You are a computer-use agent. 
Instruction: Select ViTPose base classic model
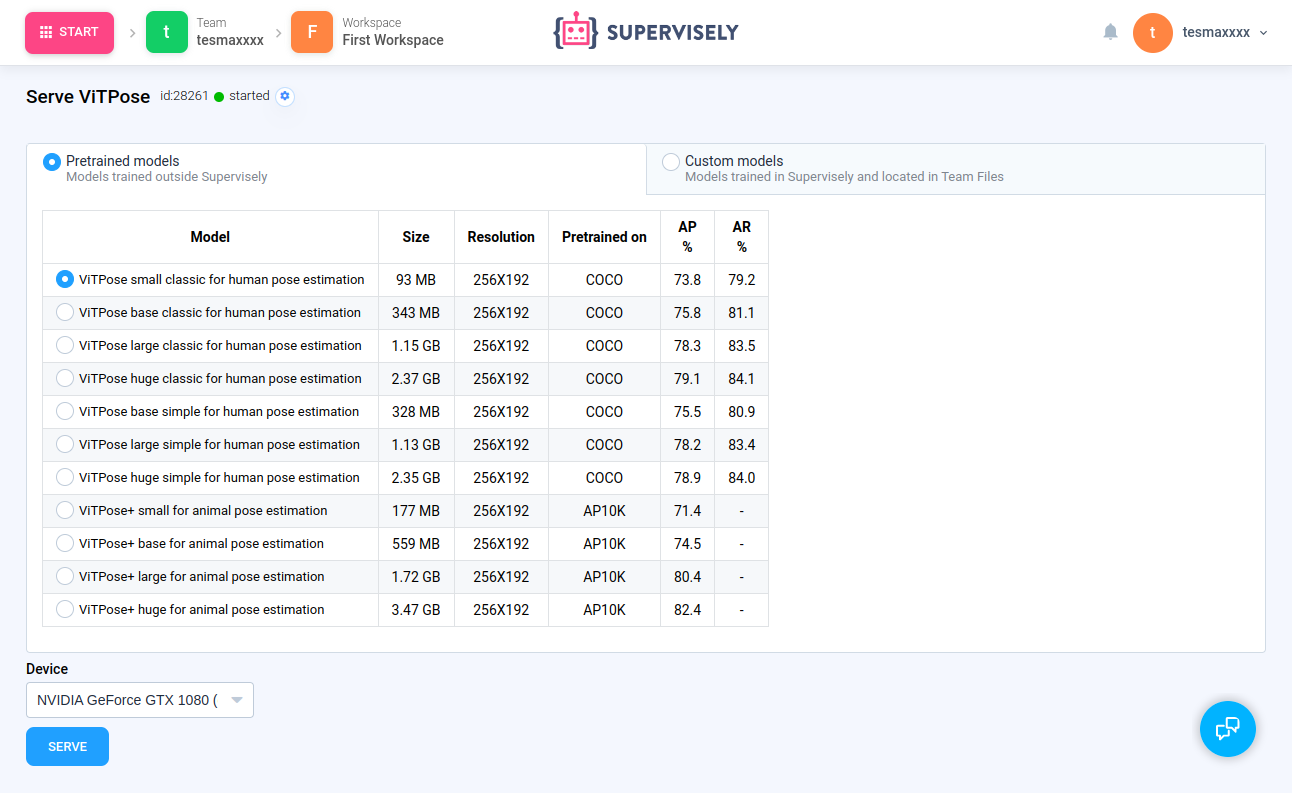click(65, 312)
